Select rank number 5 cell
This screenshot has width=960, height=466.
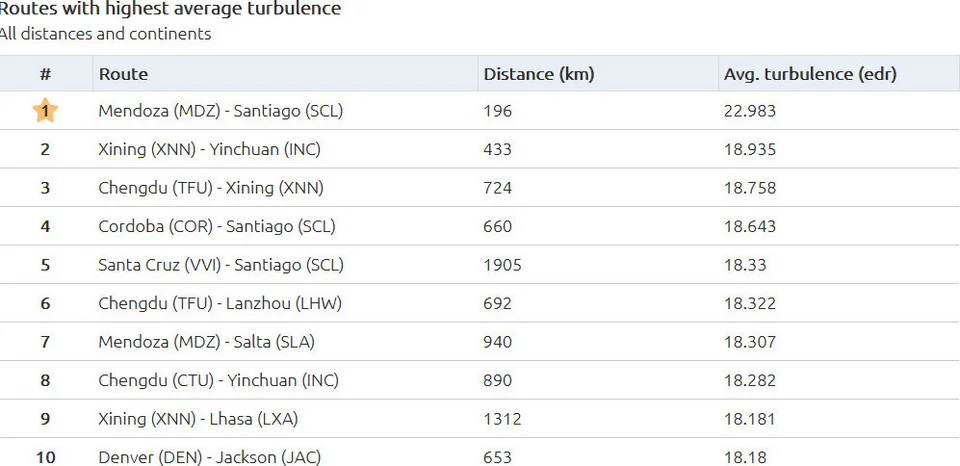tap(45, 265)
